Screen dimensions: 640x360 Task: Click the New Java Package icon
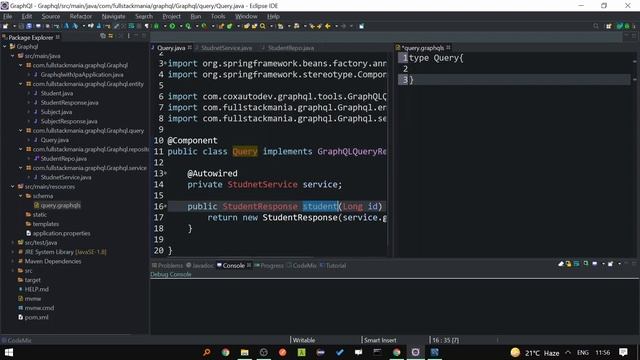(221, 26)
